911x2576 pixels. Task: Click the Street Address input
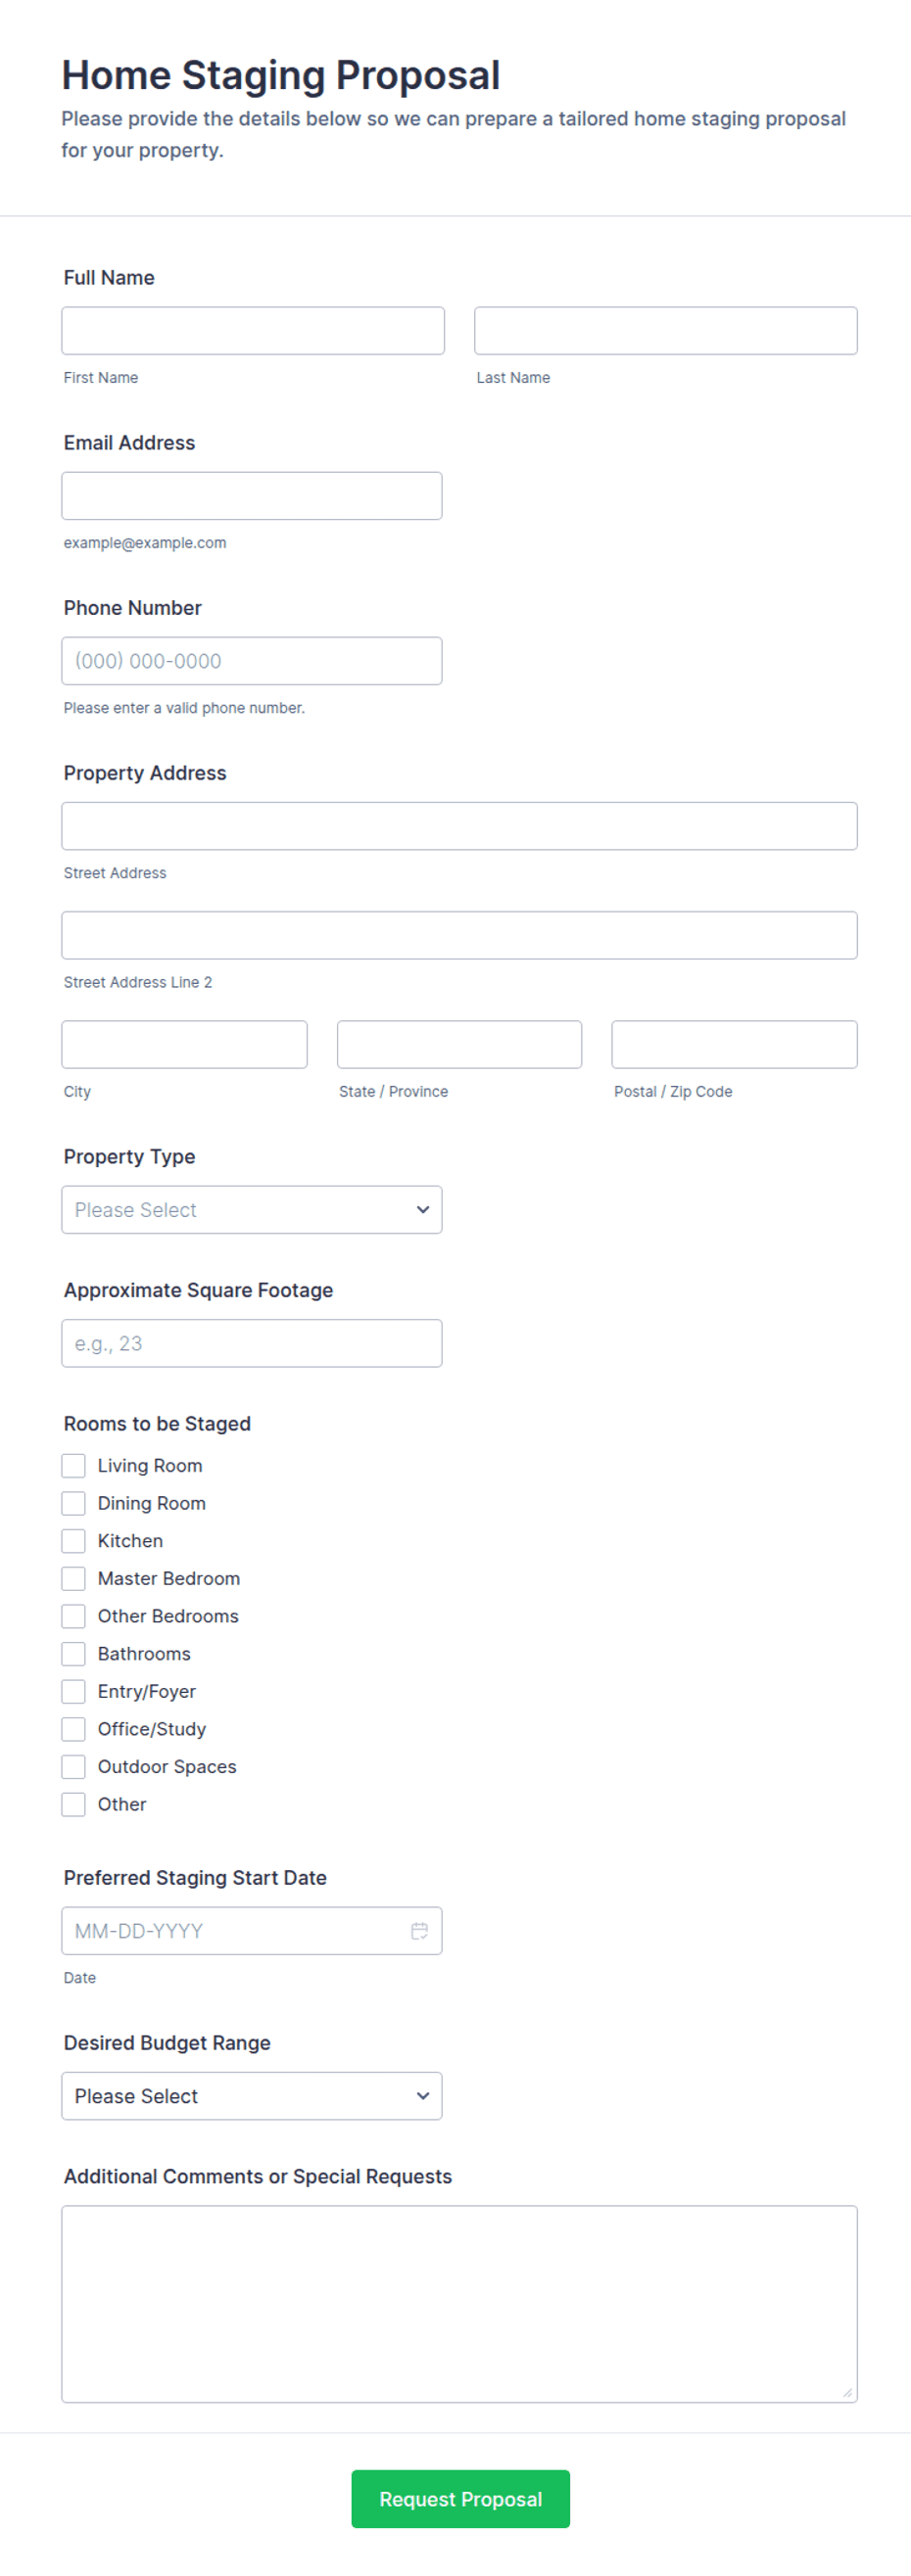459,825
